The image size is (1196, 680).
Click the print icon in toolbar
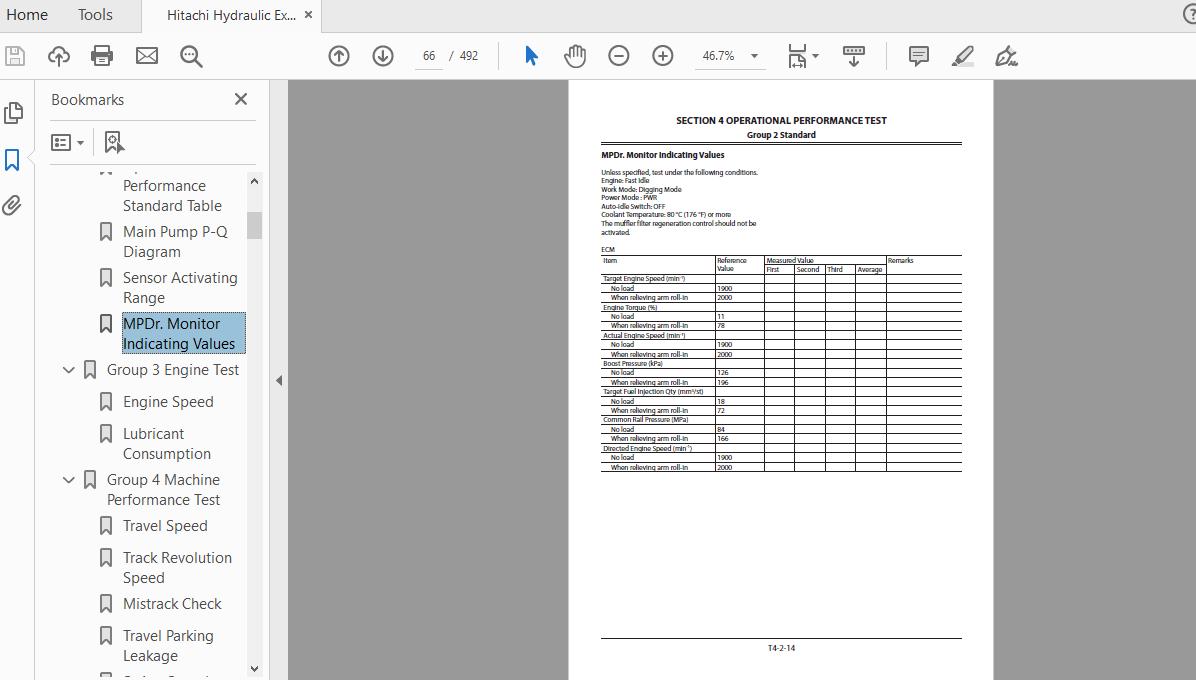[x=102, y=56]
